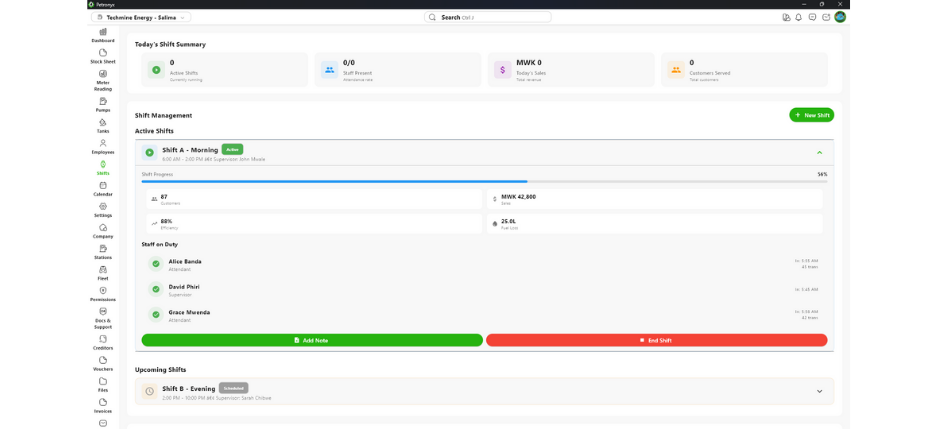Image resolution: width=937 pixels, height=429 pixels.
Task: Open the Tanks page
Action: (x=103, y=126)
